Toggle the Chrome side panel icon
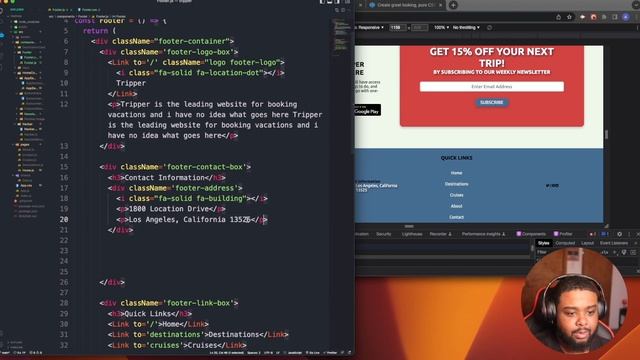Screen dimensions: 640x360 (x=615, y=17)
